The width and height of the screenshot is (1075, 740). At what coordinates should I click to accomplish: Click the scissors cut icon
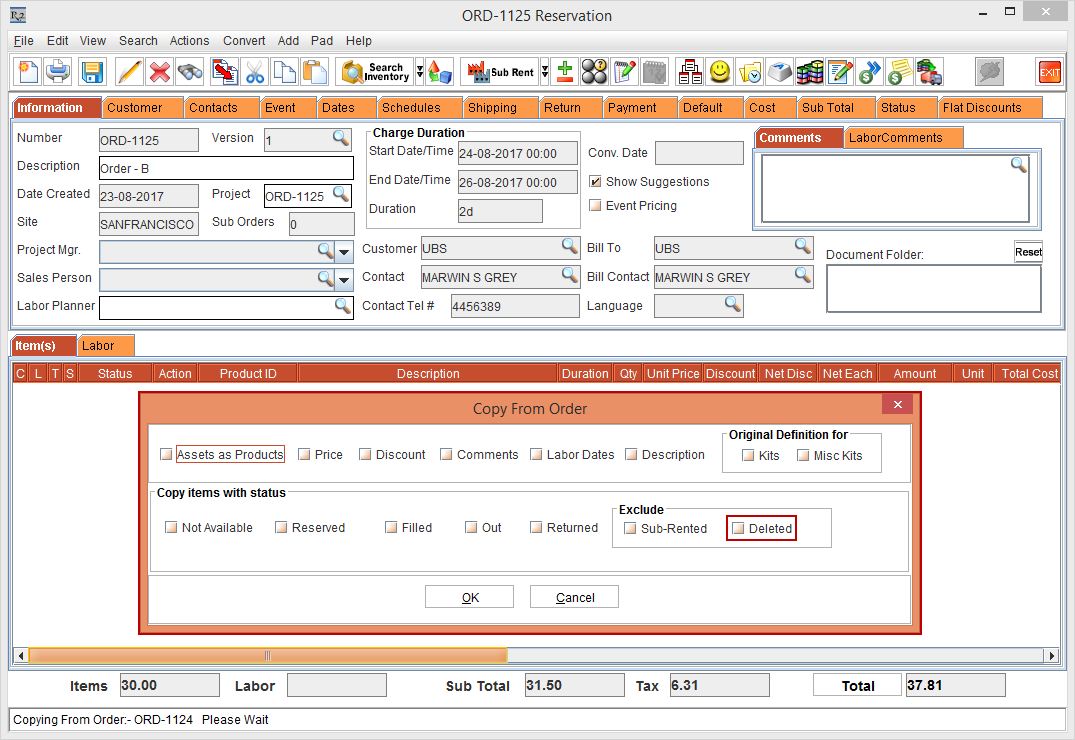click(x=254, y=72)
